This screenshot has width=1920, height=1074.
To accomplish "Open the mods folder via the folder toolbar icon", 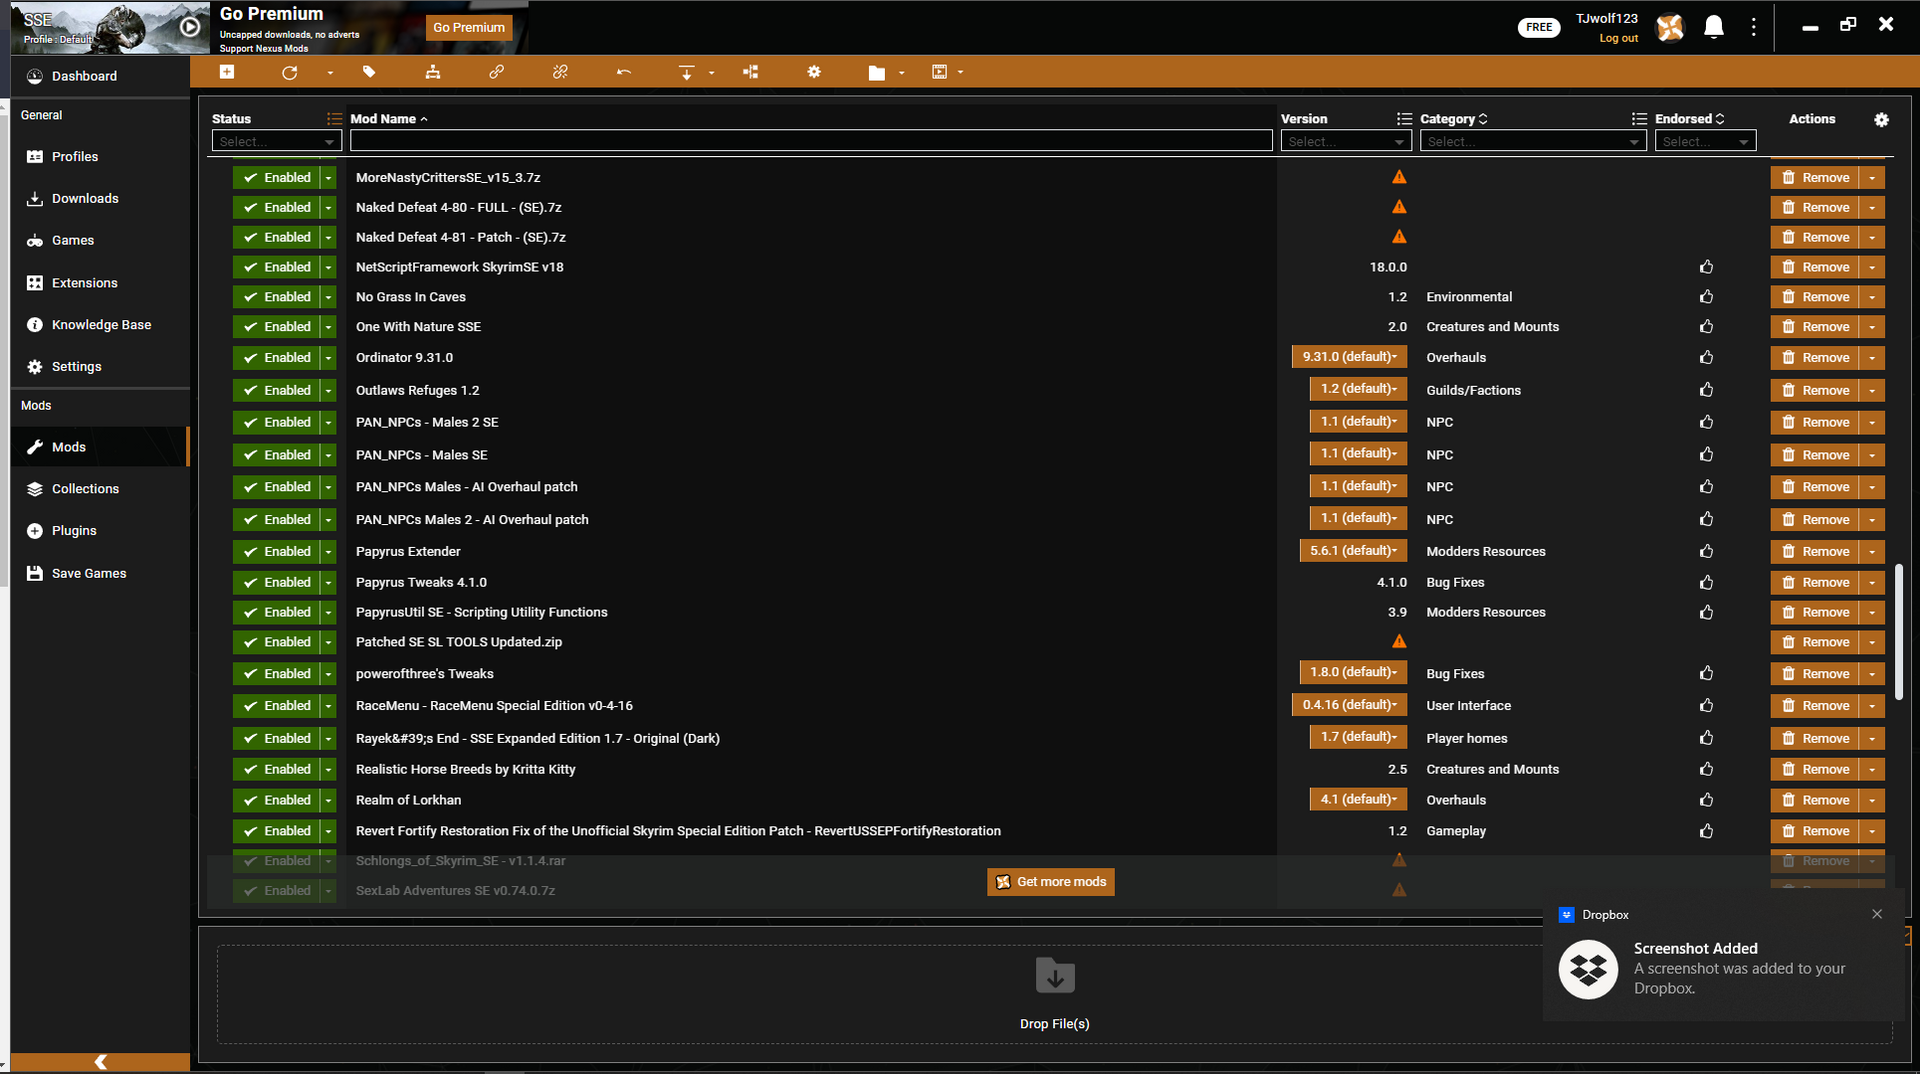I will (x=876, y=72).
